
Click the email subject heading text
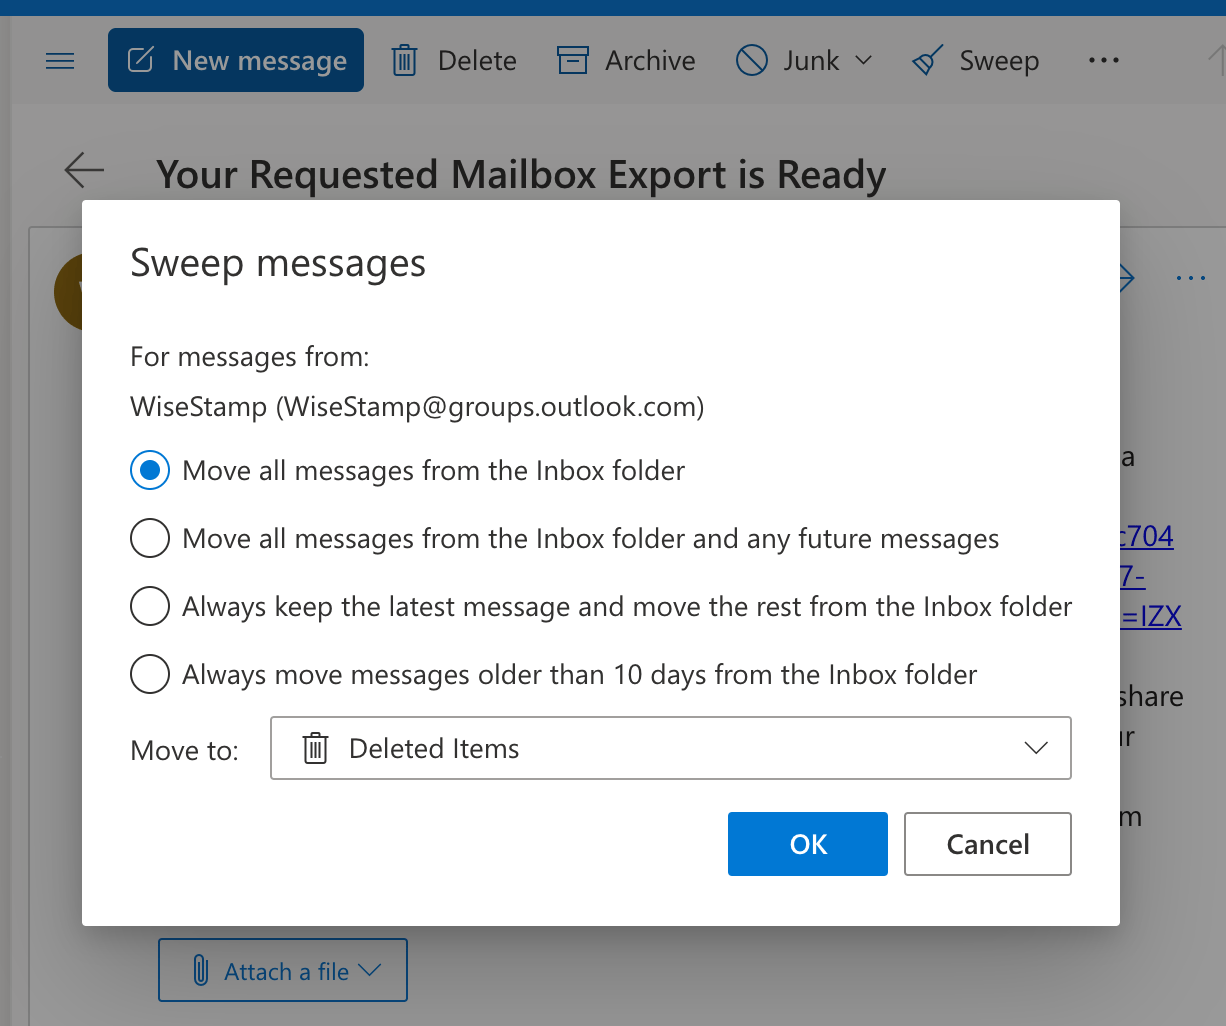click(x=521, y=175)
